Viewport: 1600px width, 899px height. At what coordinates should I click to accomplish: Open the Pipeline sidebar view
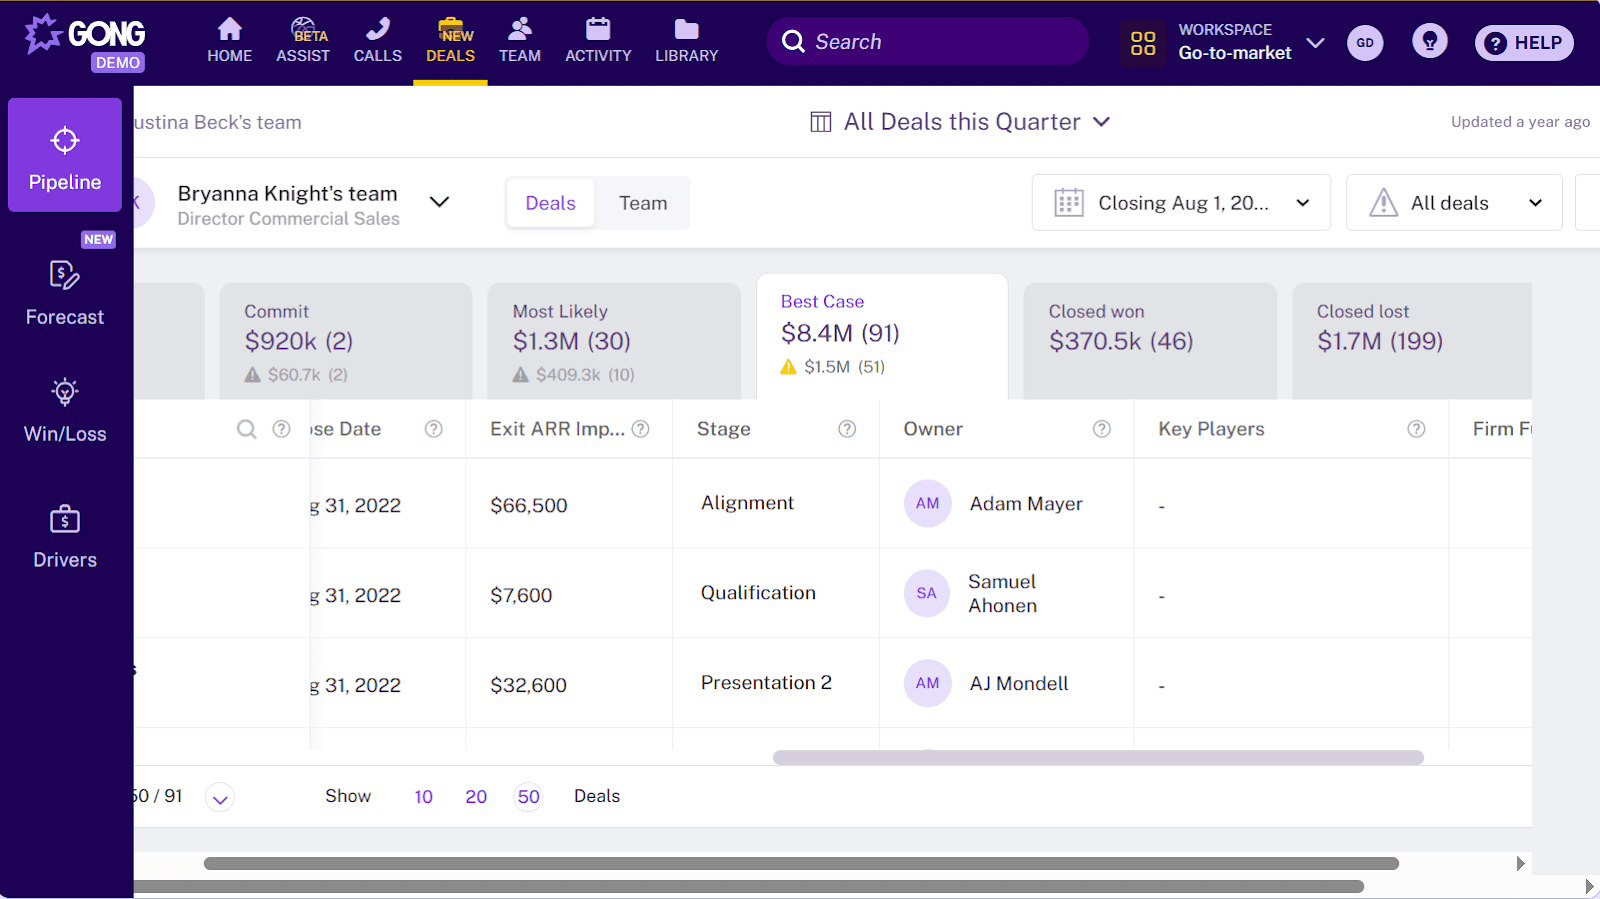[65, 156]
